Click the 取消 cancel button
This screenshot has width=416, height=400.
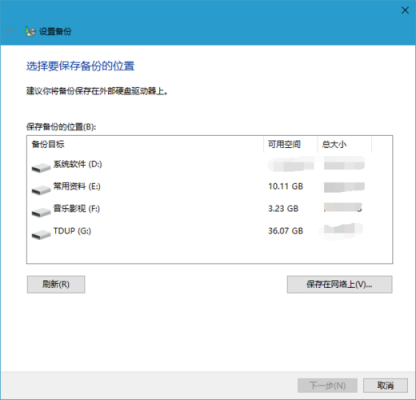click(x=385, y=386)
